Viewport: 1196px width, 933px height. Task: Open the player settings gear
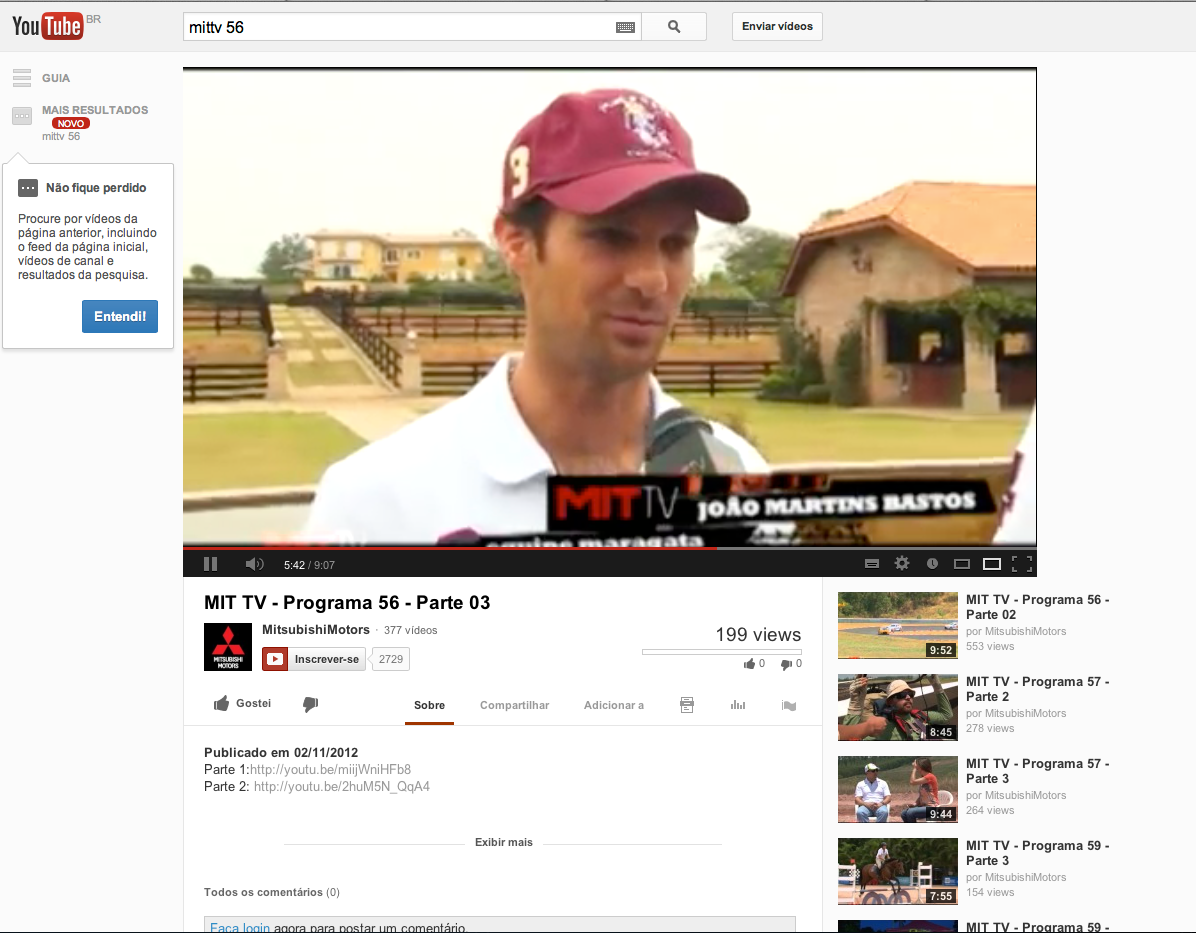point(902,563)
